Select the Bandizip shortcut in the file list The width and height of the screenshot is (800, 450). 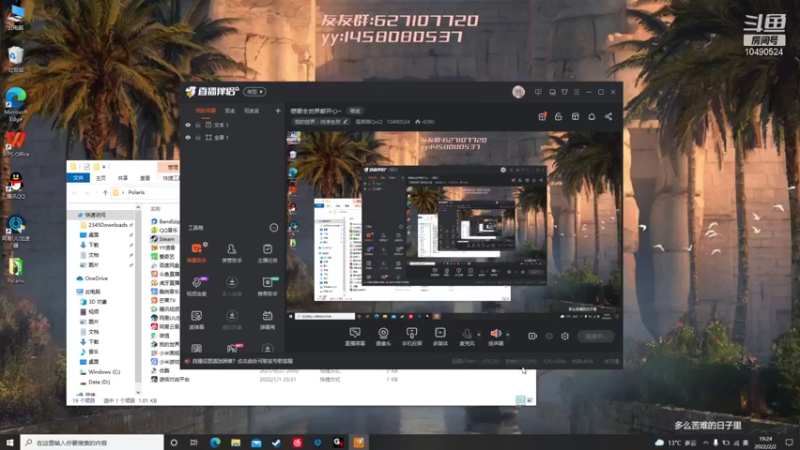coord(165,221)
